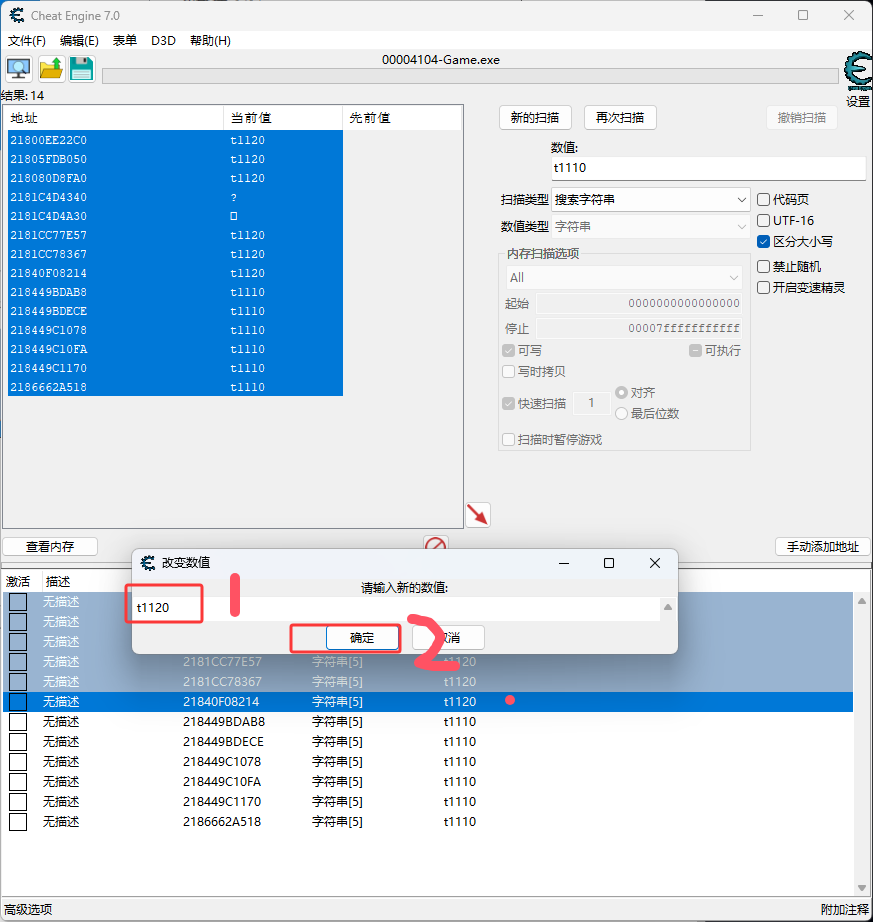Open the 帮助(H) menu
Screen dimensions: 873x922
210,41
